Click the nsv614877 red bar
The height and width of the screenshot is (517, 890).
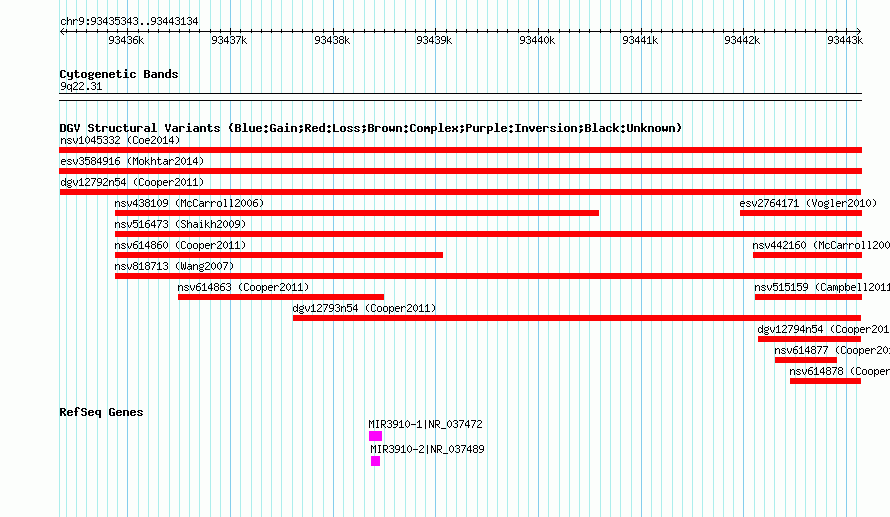[x=805, y=360]
